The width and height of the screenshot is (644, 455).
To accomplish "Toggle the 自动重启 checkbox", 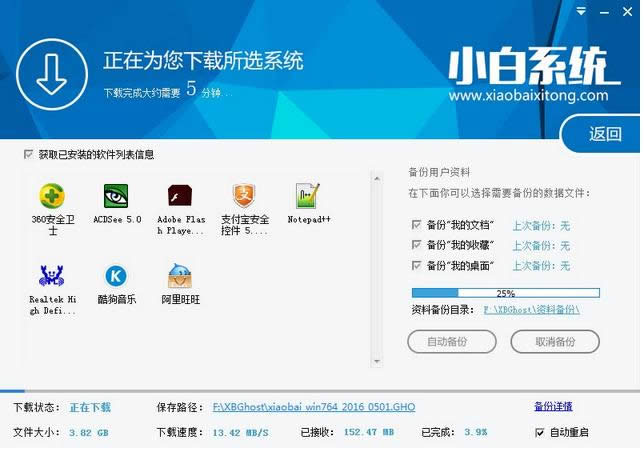I will click(539, 432).
